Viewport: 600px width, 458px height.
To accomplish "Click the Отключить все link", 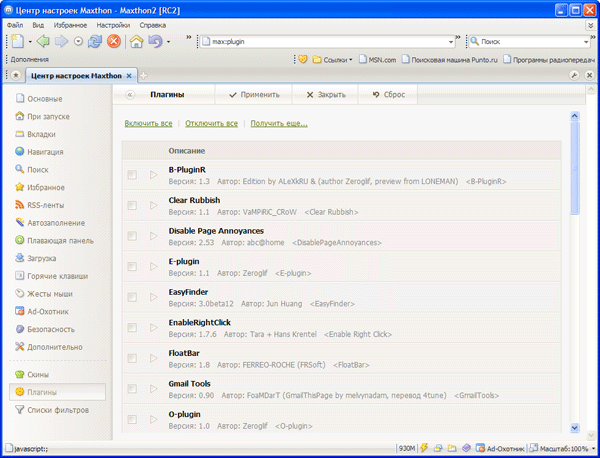I will point(212,123).
